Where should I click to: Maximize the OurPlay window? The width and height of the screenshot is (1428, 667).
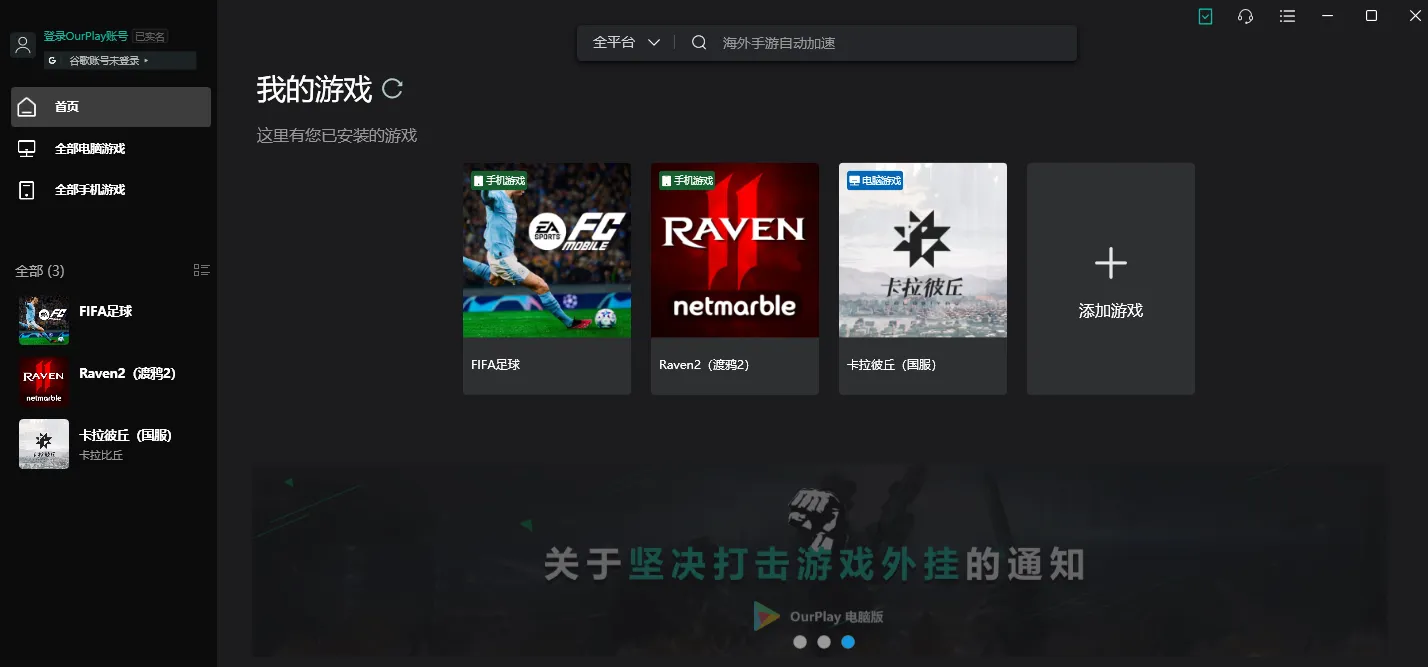(1372, 16)
